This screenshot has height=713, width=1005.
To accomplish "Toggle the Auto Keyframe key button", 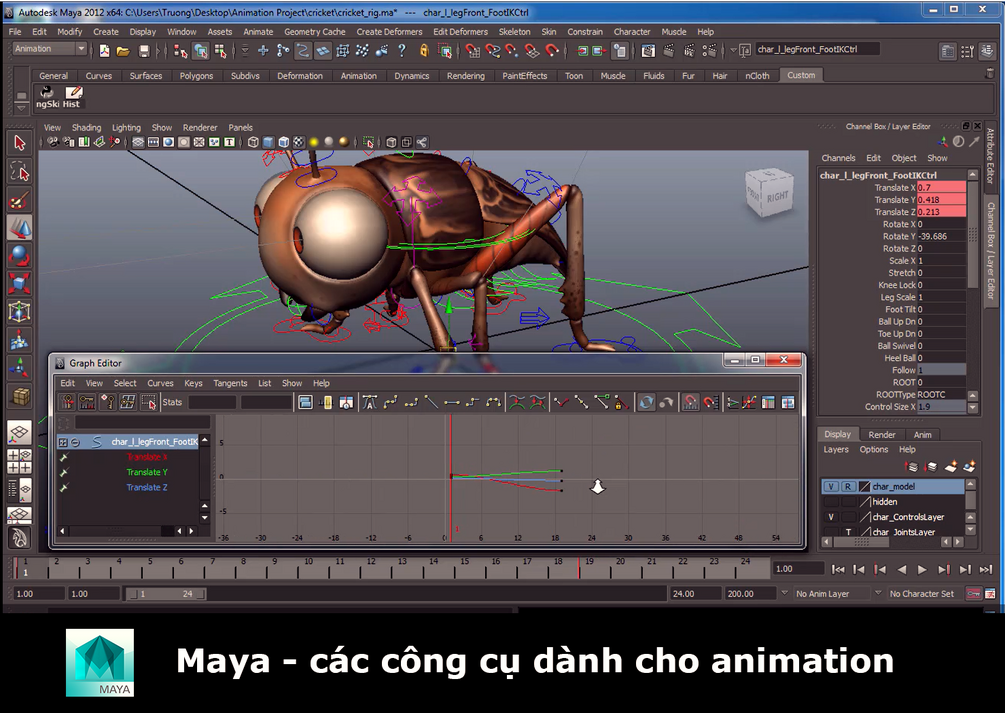I will point(973,594).
